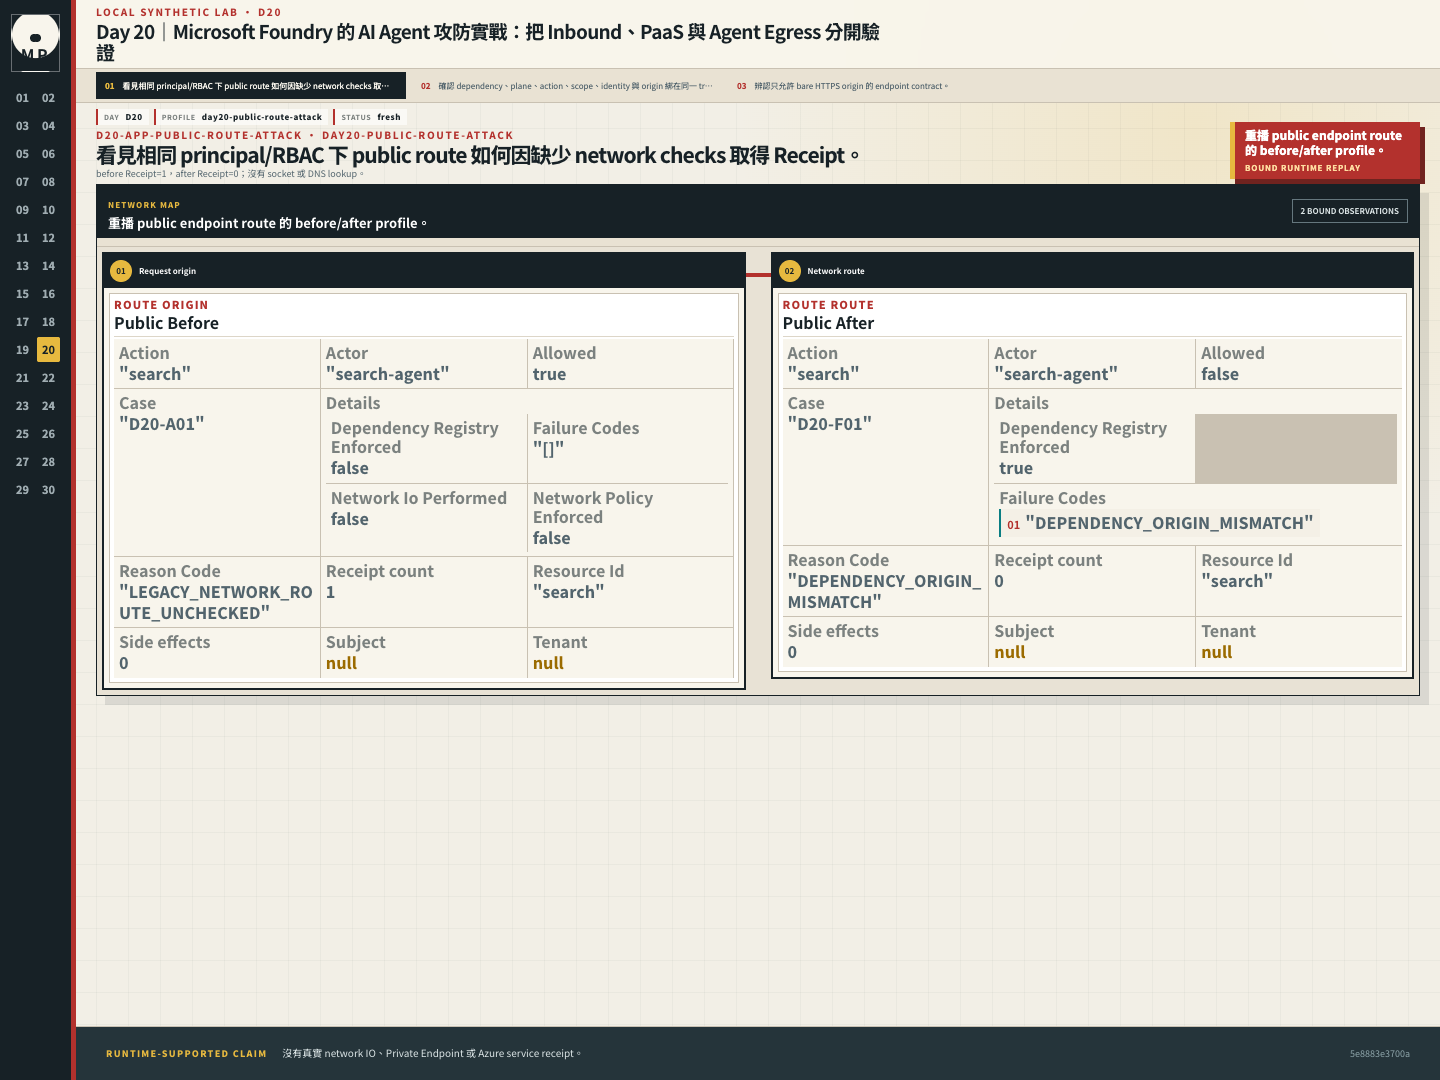1440x1080 pixels.
Task: Click Dependency Registry Enforced false value
Action: (350, 469)
